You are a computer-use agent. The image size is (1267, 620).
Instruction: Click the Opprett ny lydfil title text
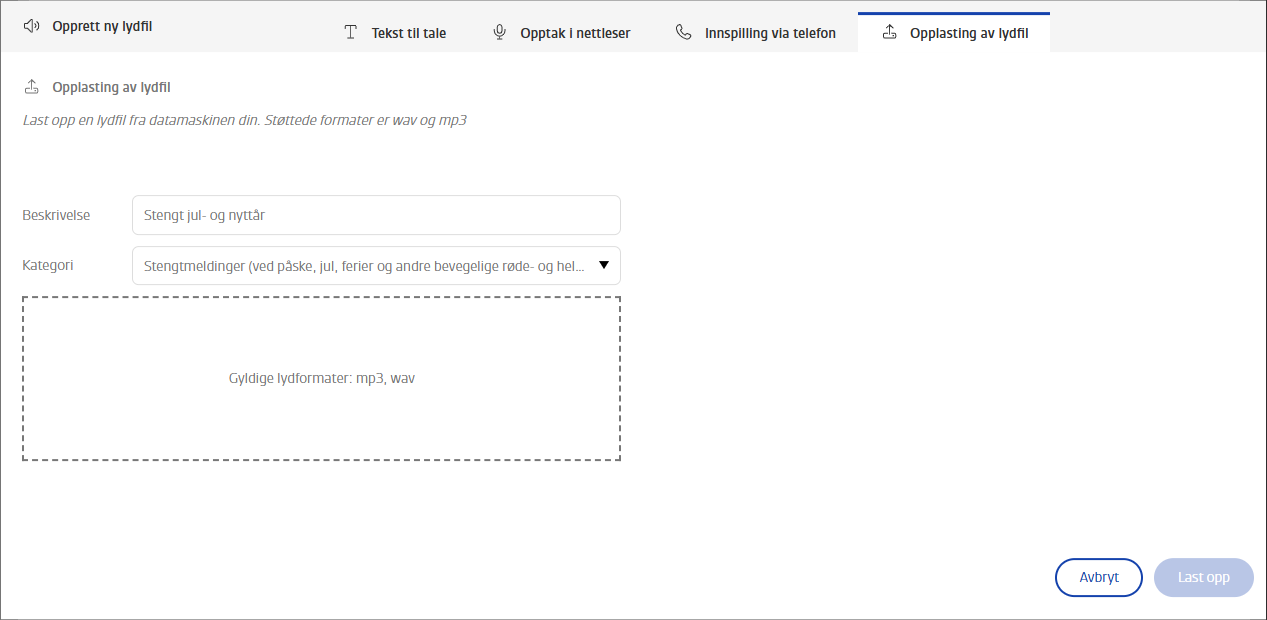102,26
